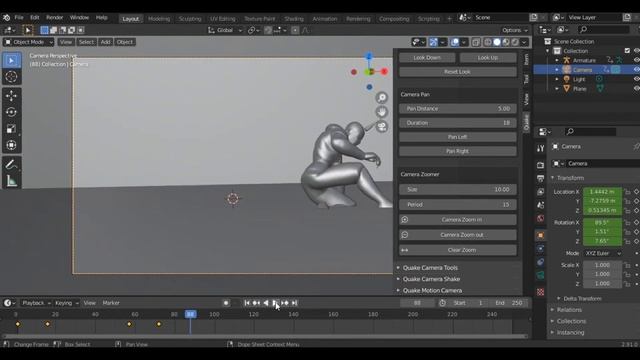Adjust the Camera Zoomer Size slider

(458, 189)
